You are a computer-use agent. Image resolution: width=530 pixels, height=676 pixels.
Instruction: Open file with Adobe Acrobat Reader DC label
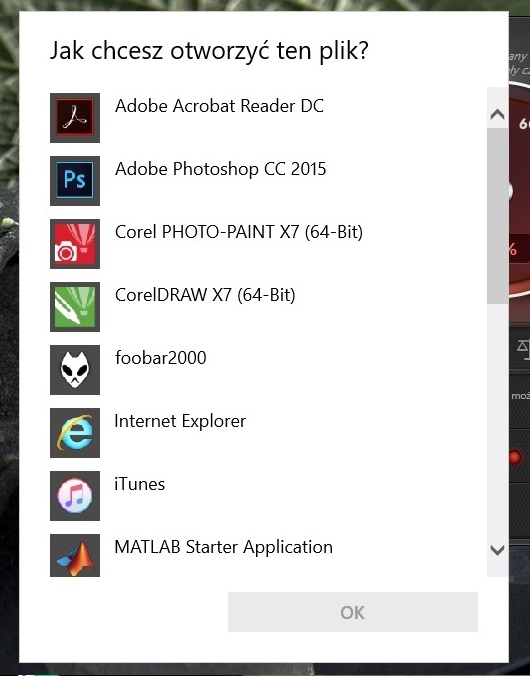219,106
